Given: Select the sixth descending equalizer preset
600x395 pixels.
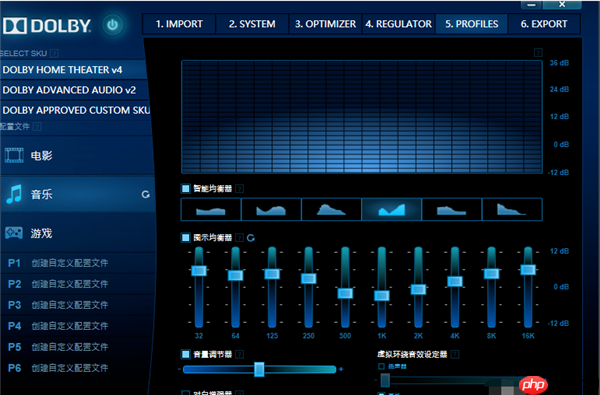Looking at the screenshot, I should 512,209.
